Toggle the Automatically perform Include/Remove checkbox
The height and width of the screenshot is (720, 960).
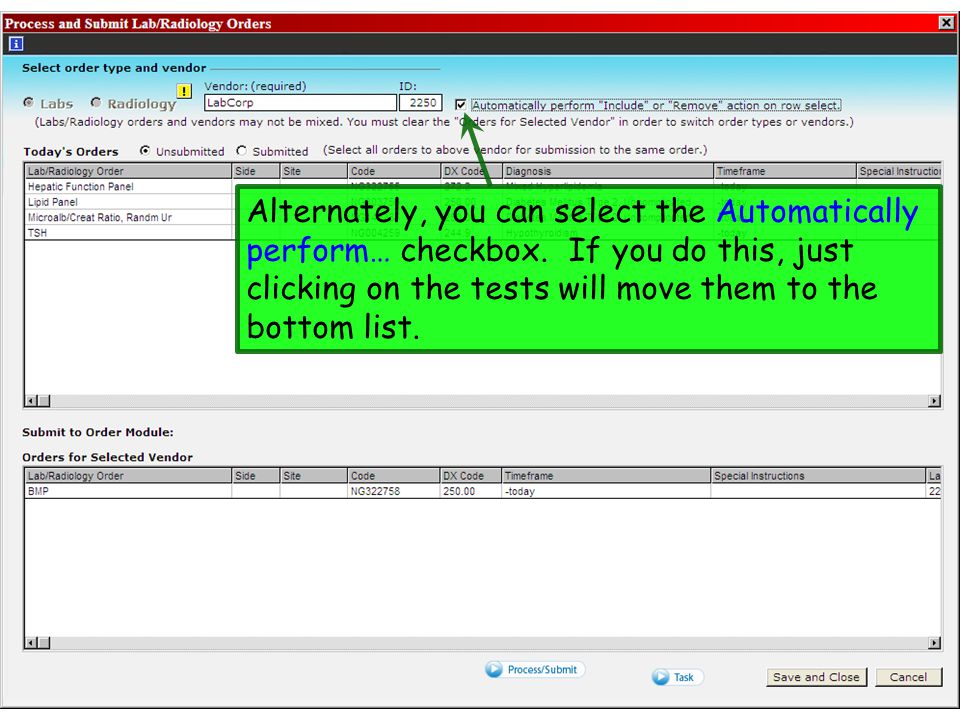tap(460, 105)
